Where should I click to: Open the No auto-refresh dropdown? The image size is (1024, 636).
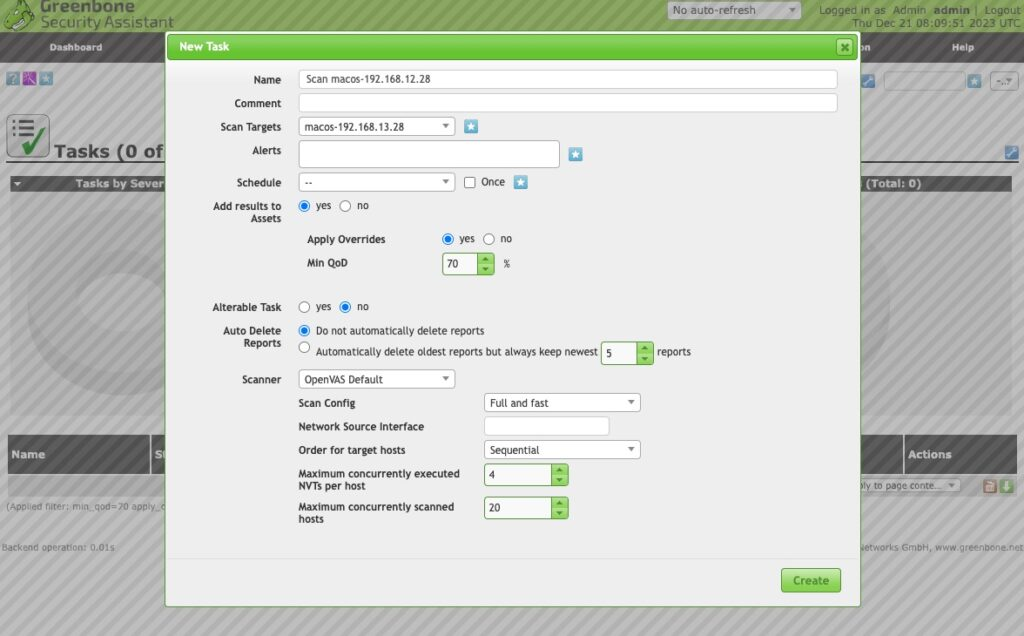point(734,10)
